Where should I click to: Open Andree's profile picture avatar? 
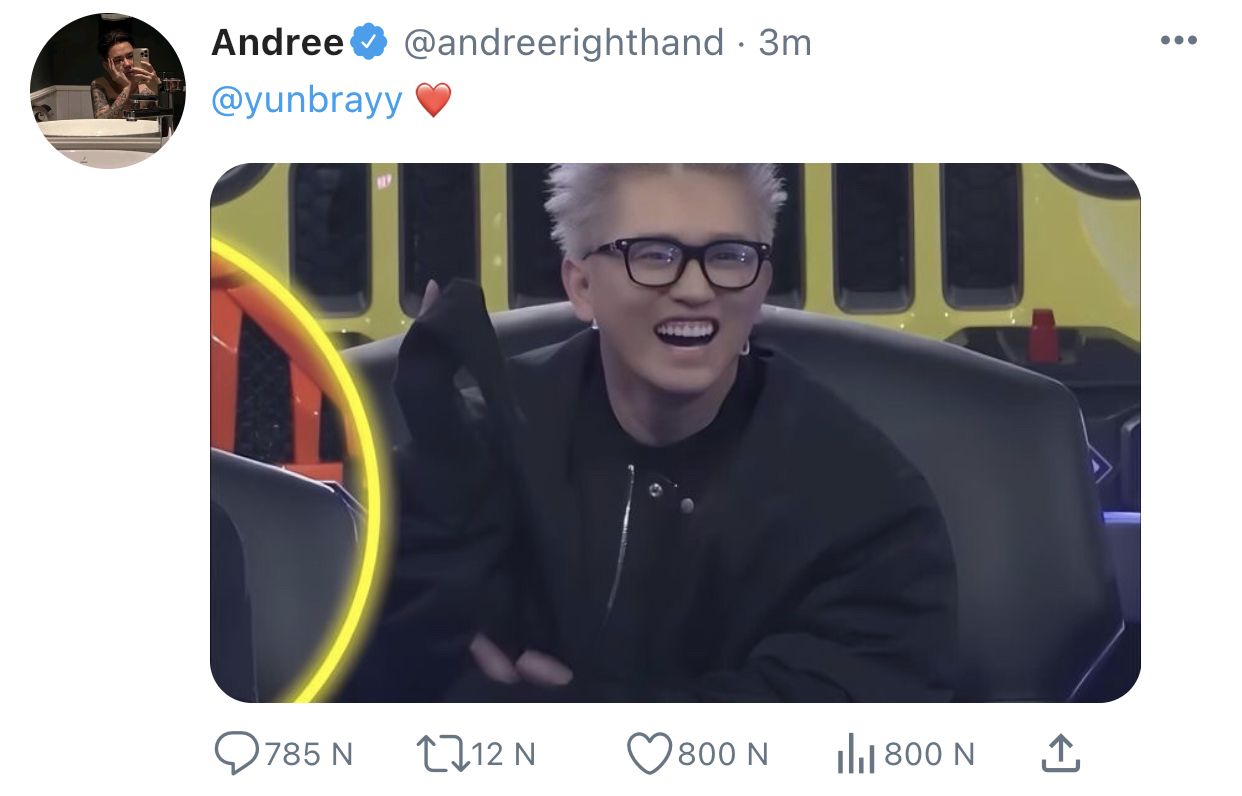(x=108, y=91)
